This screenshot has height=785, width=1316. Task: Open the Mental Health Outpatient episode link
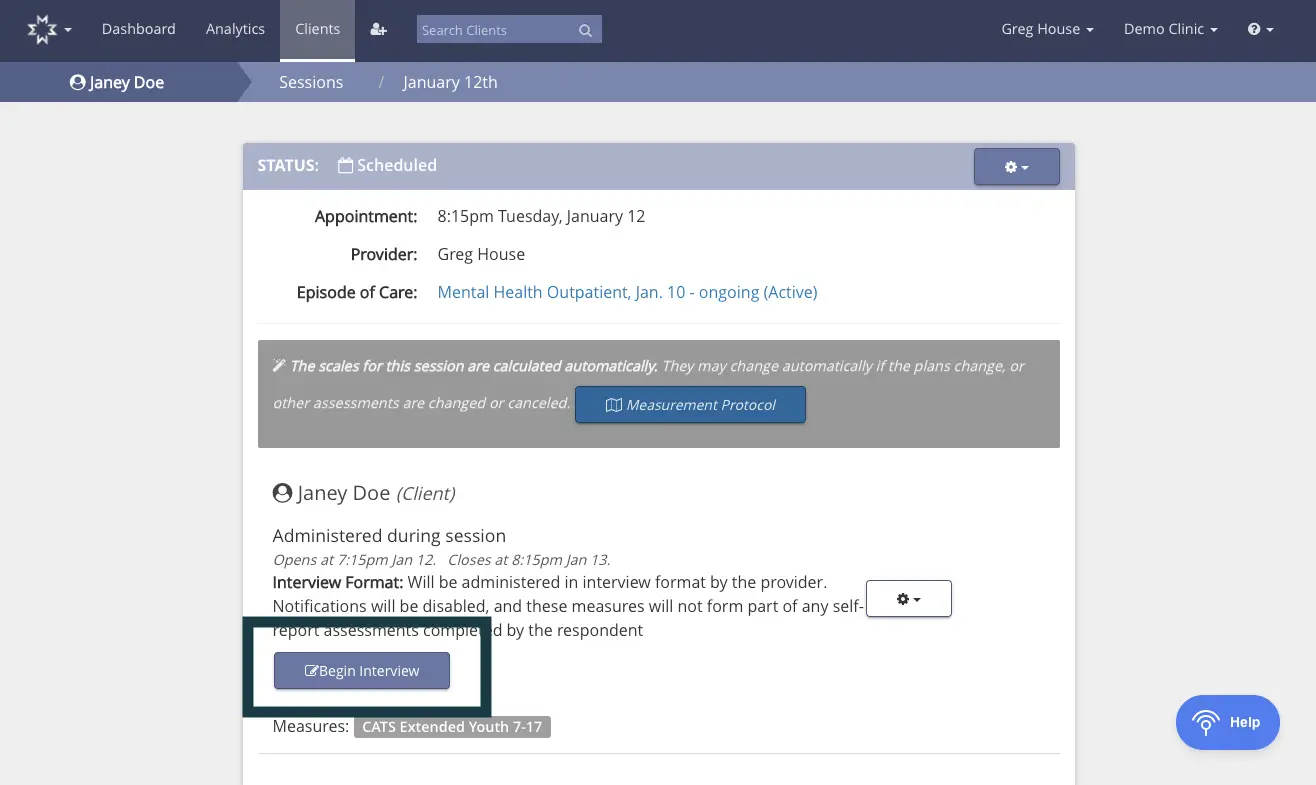tap(627, 292)
